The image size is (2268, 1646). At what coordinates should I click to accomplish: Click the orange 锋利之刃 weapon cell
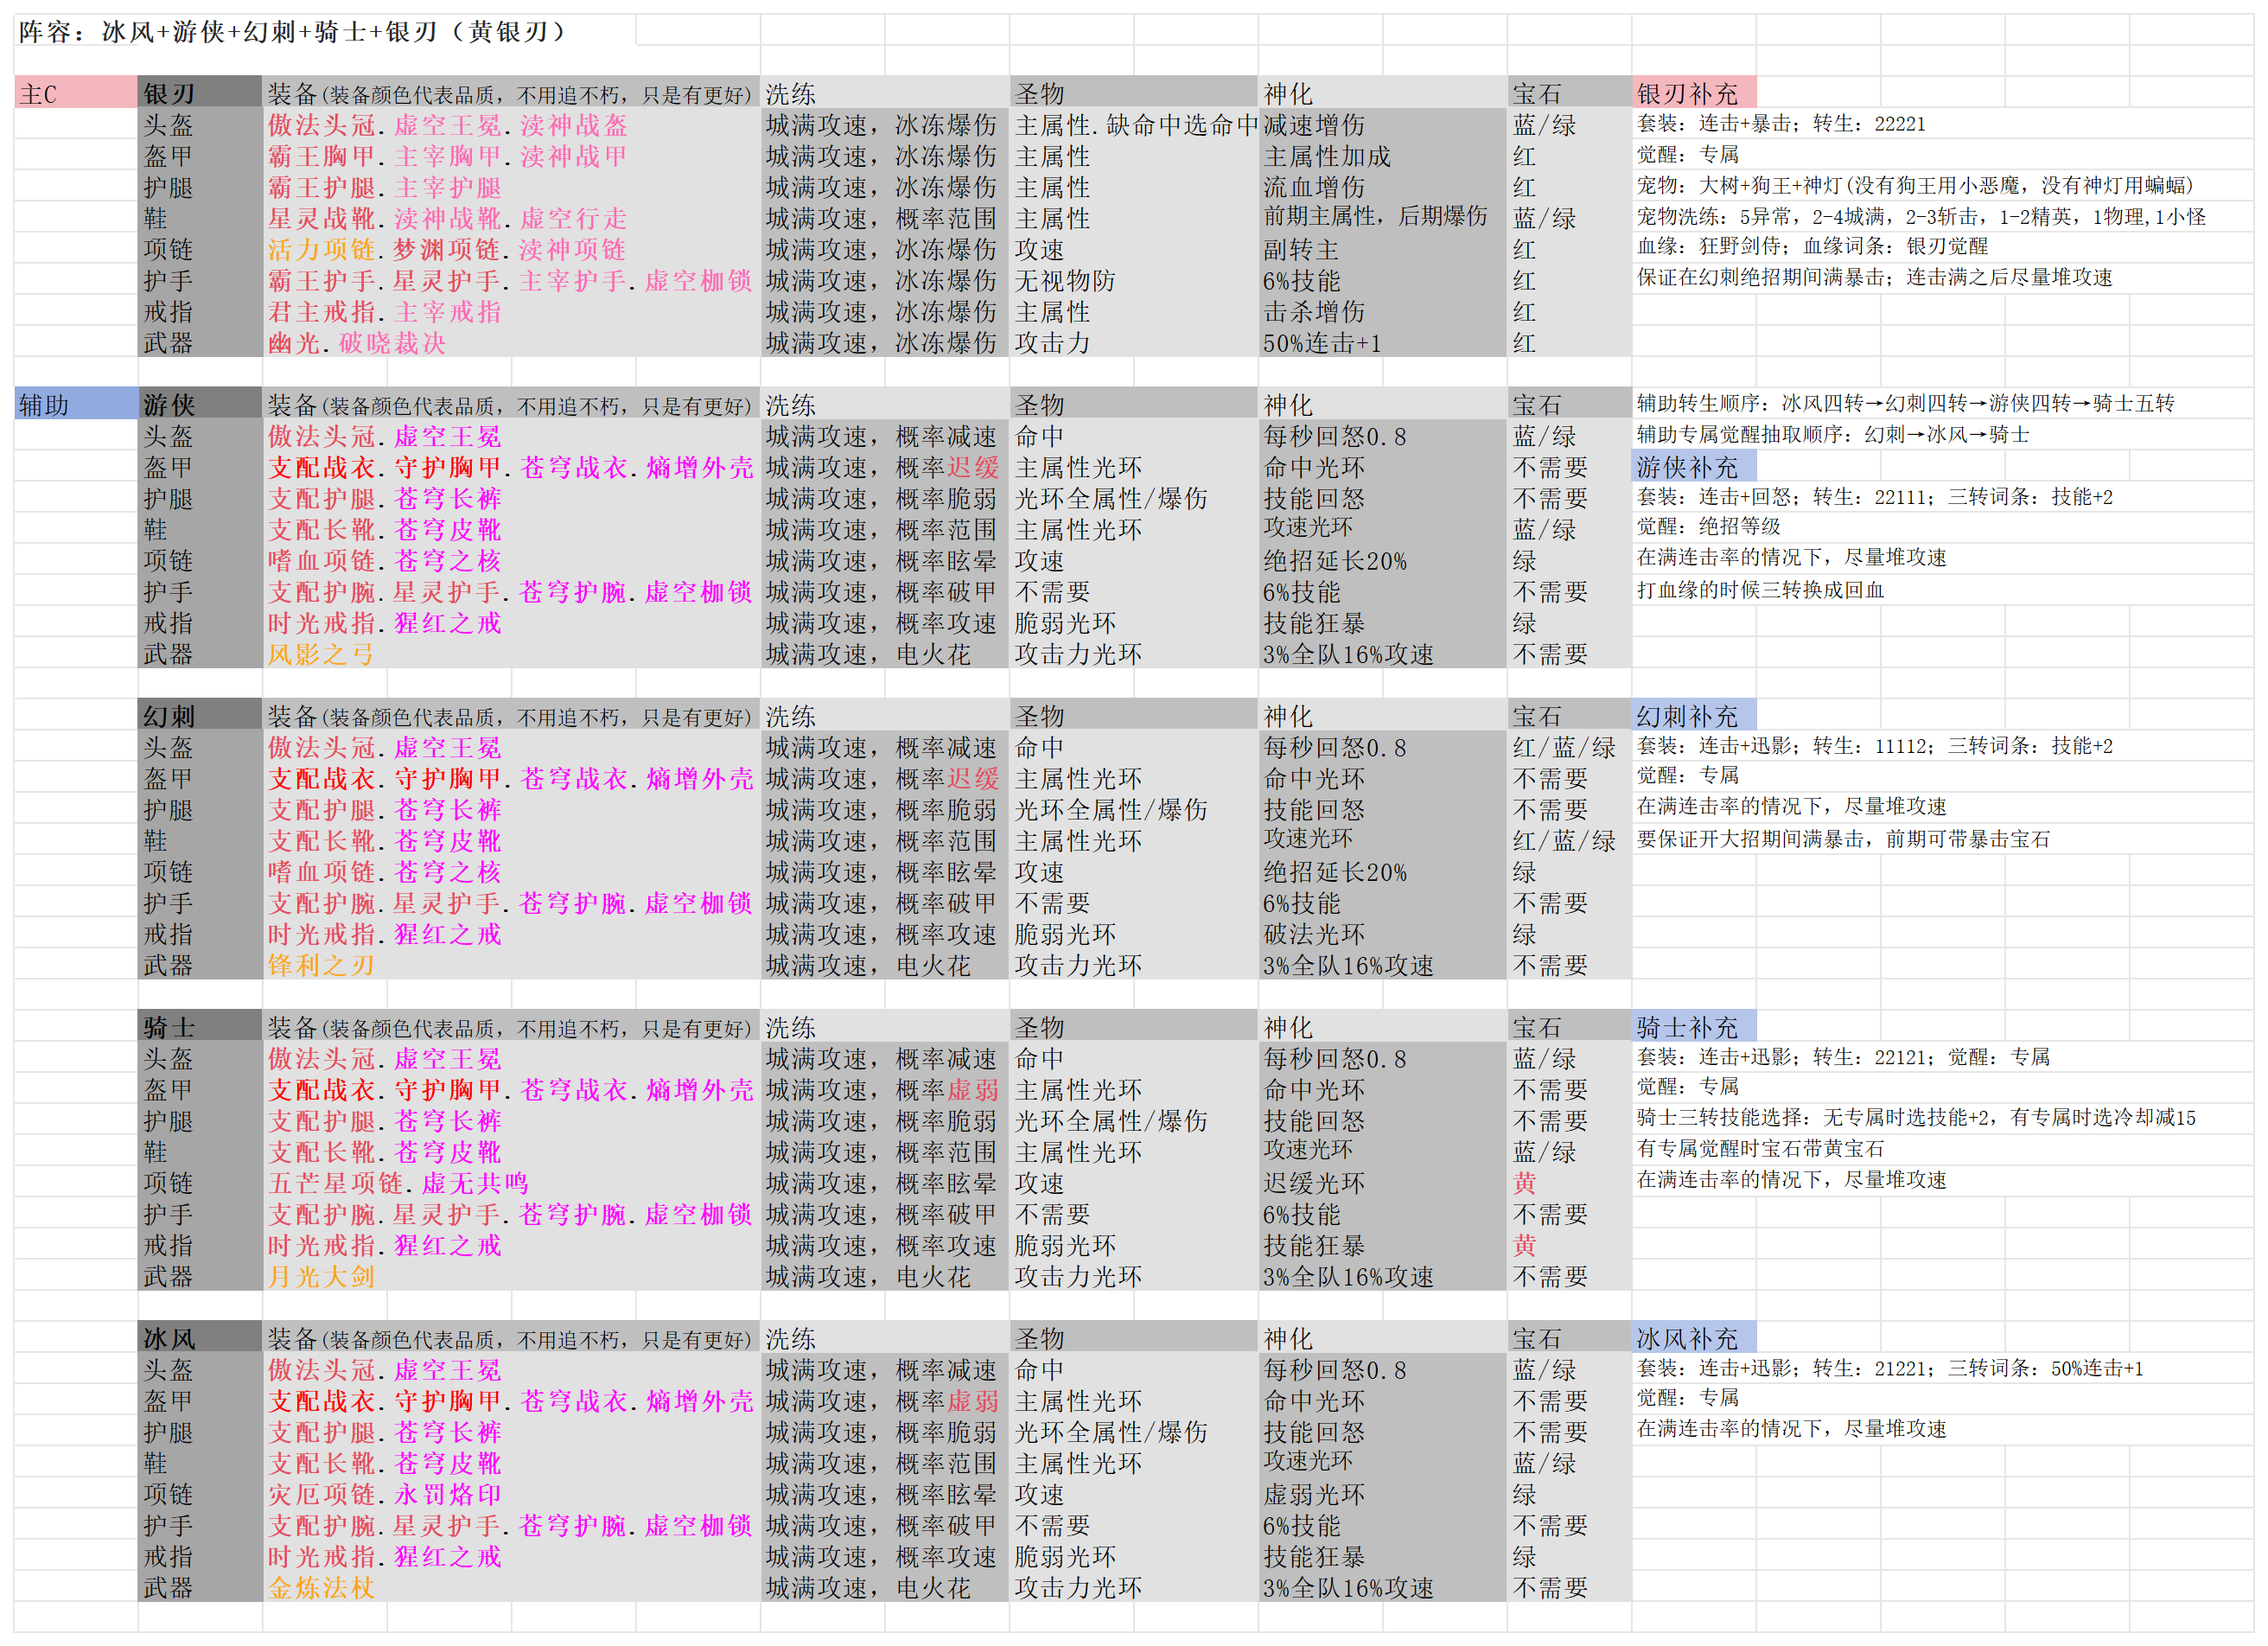[321, 965]
